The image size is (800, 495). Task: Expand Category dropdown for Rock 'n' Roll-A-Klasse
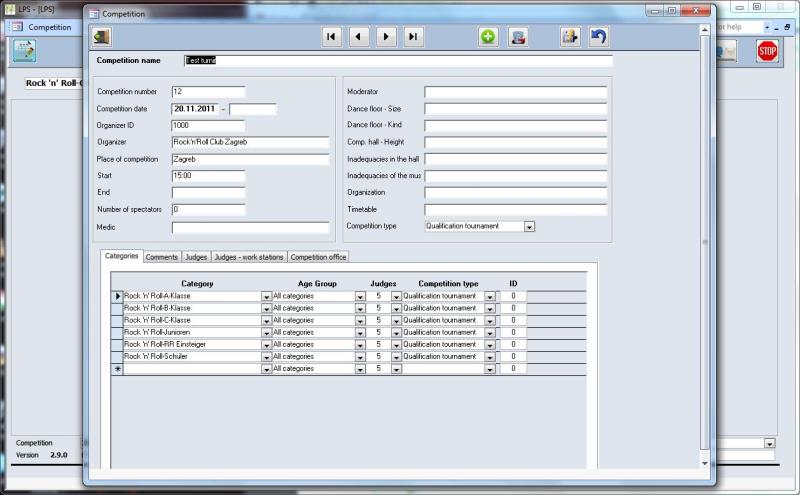pos(266,297)
